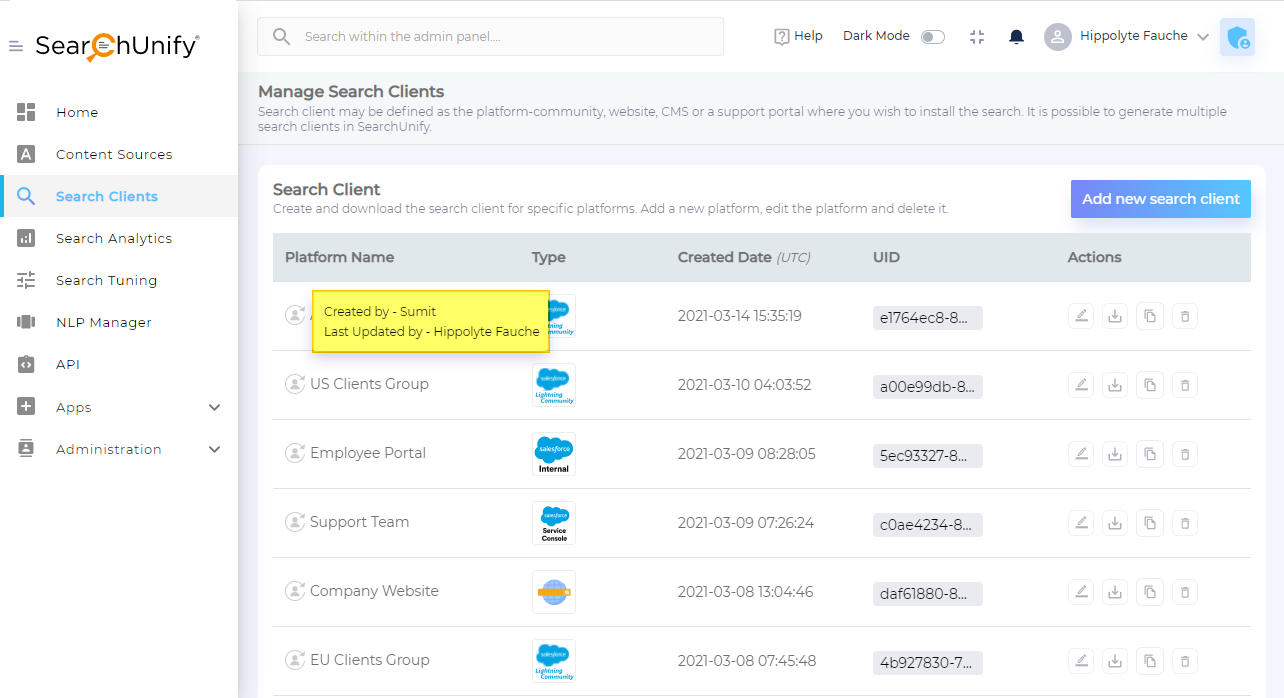The height and width of the screenshot is (698, 1284).
Task: Click the user info icon beside EU Clients Group
Action: [295, 660]
